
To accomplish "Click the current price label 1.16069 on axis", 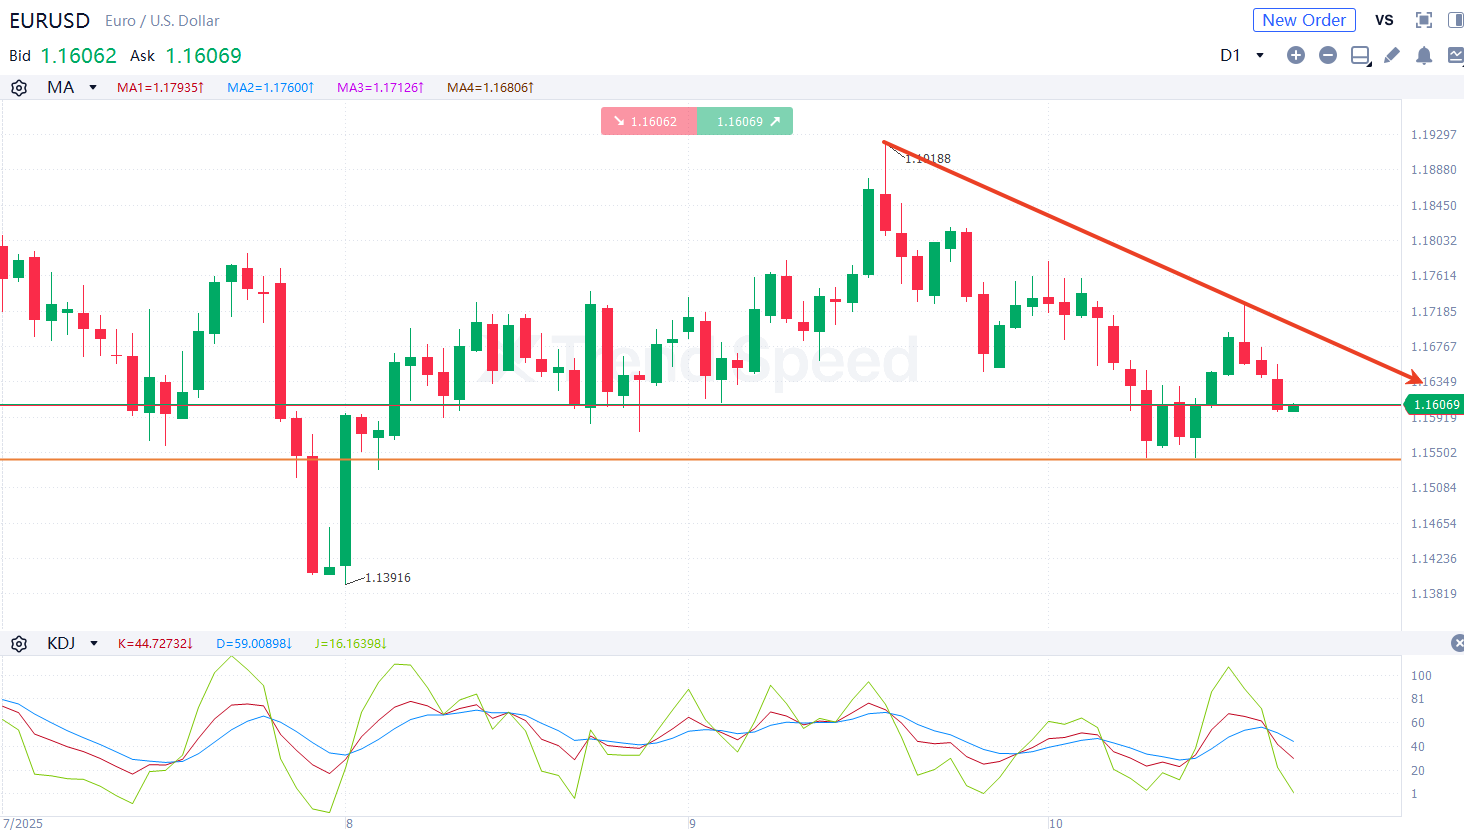I will coord(1435,405).
